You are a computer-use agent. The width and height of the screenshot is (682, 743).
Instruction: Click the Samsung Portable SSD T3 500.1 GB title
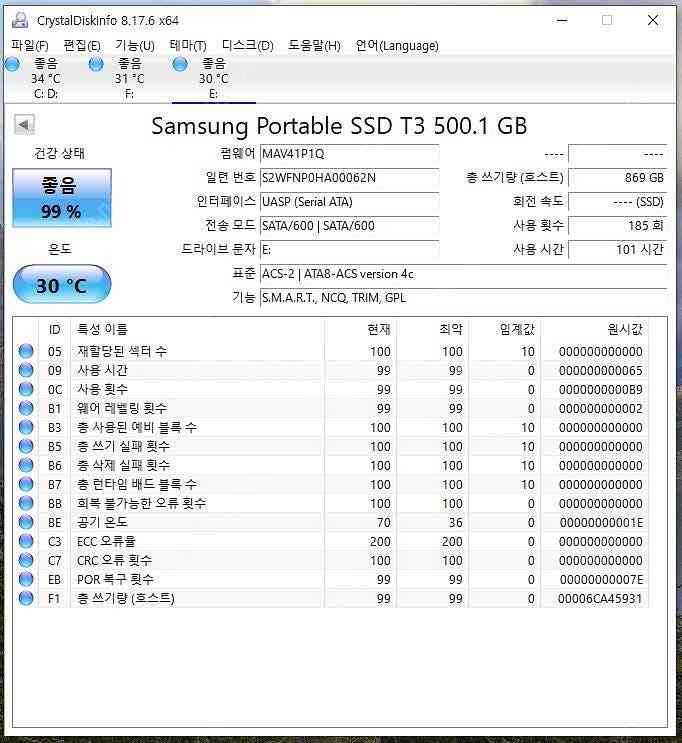[x=339, y=126]
